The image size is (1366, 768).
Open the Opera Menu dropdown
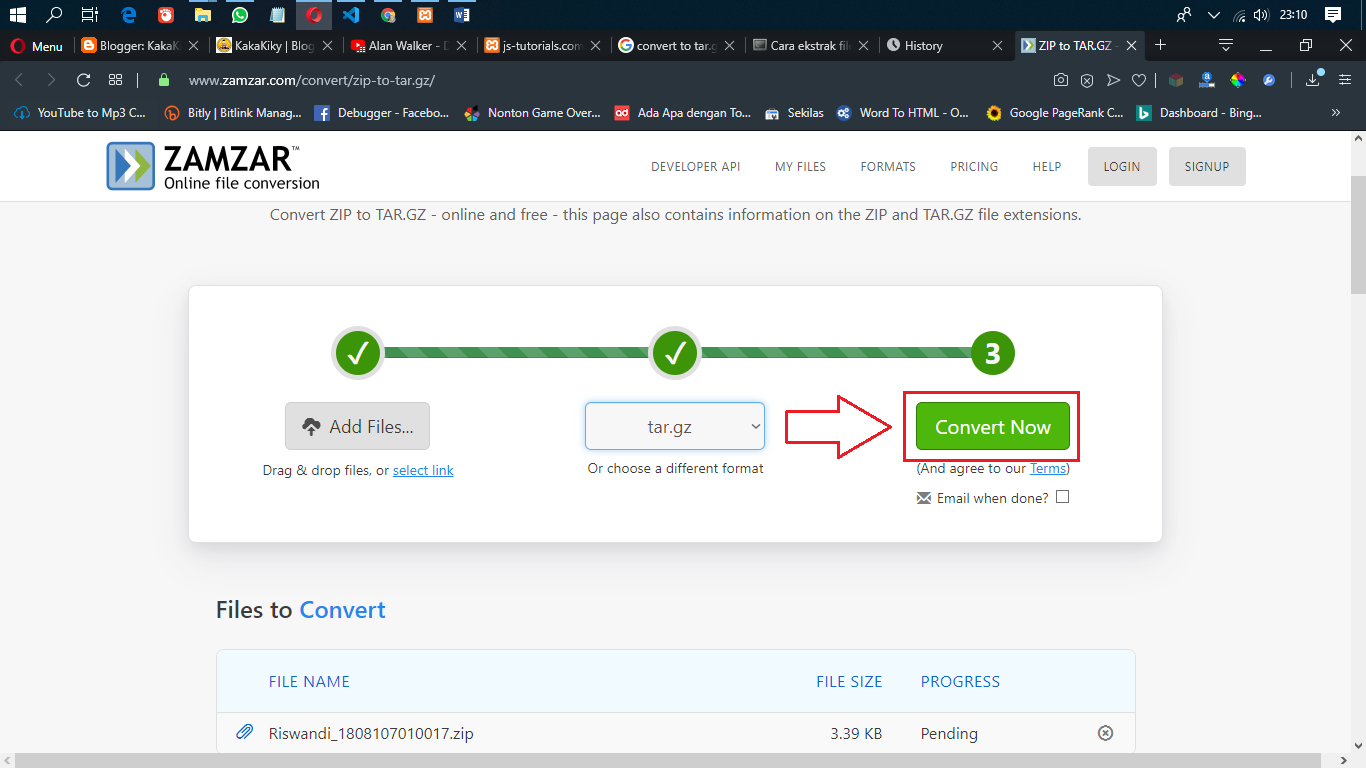[x=37, y=46]
